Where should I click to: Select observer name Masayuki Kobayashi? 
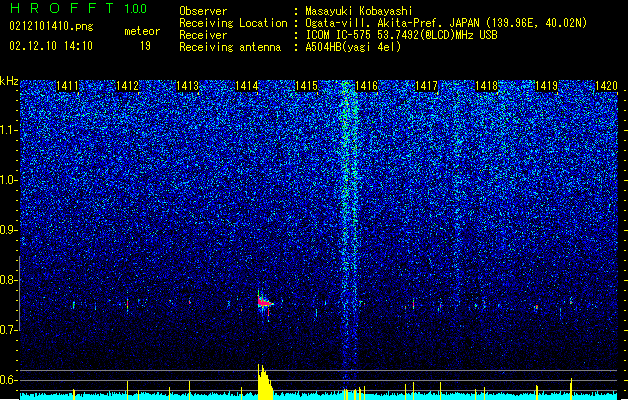pos(359,11)
